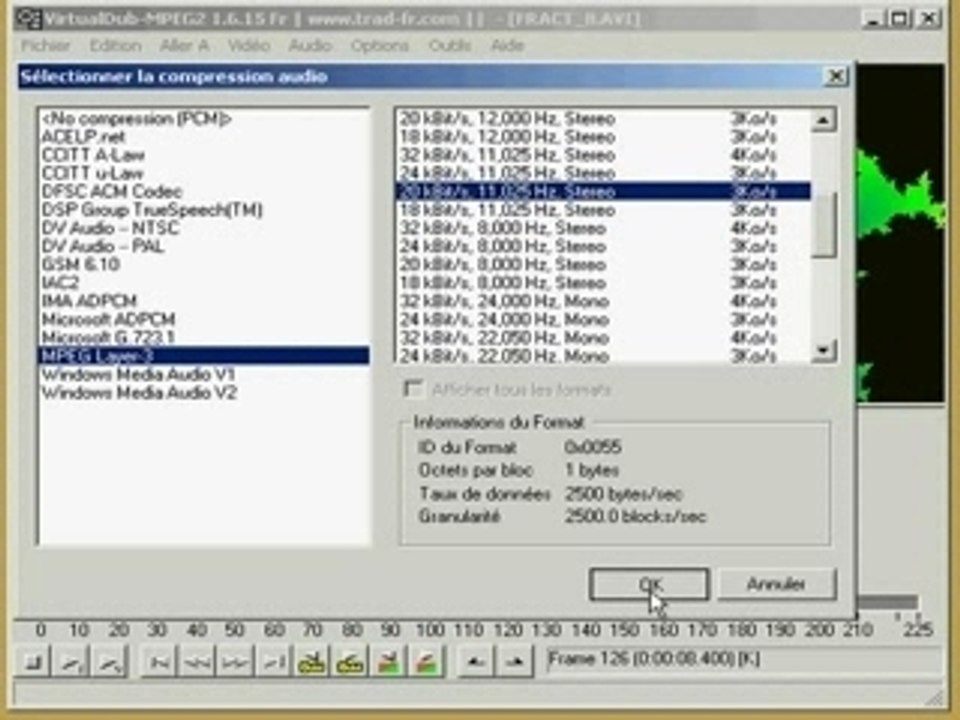This screenshot has width=960, height=720.
Task: Click the format list scrollbar thumb
Action: click(x=823, y=225)
